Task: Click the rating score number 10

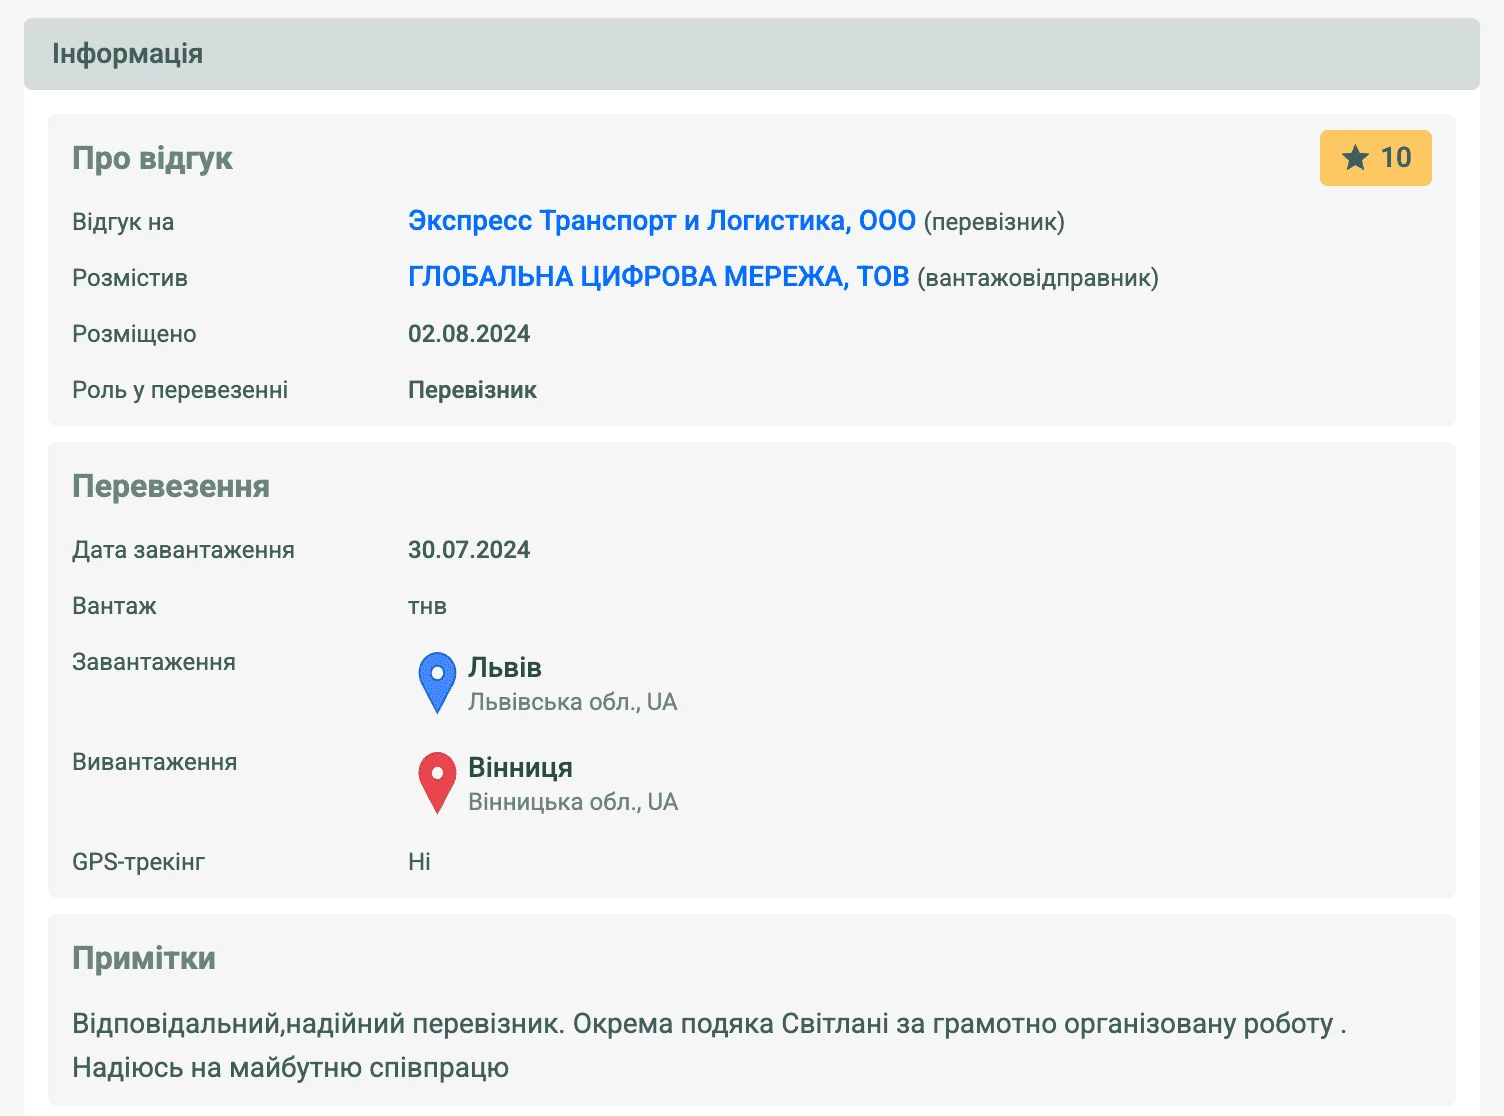Action: coord(1395,158)
